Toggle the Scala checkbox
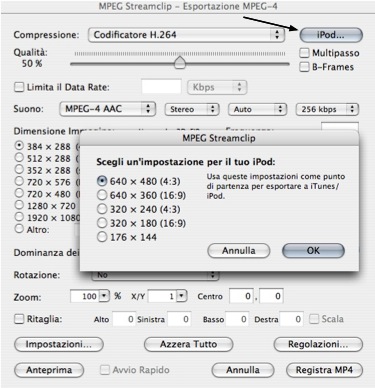The image size is (375, 388). pyautogui.click(x=314, y=319)
